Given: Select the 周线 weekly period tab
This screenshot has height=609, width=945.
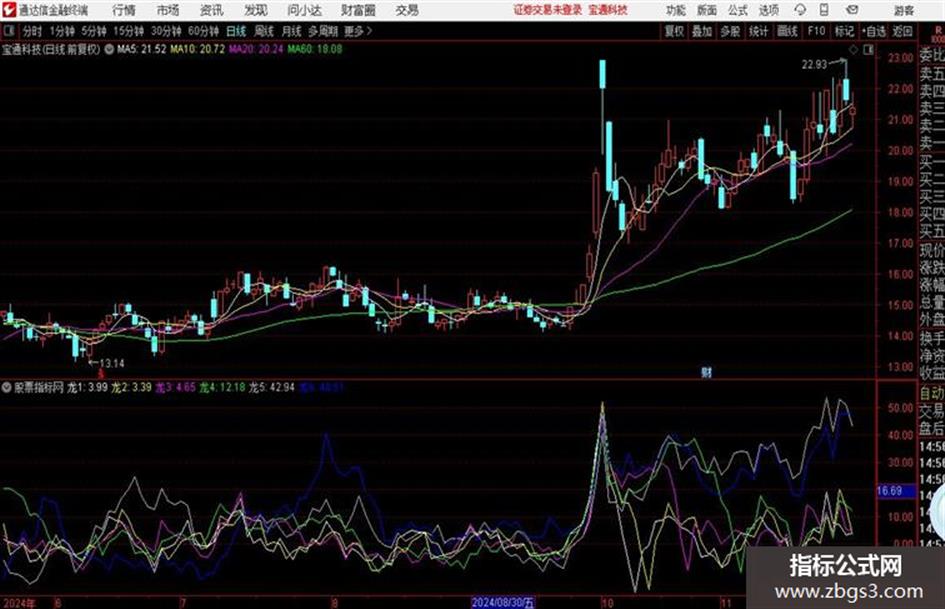Looking at the screenshot, I should (x=264, y=31).
